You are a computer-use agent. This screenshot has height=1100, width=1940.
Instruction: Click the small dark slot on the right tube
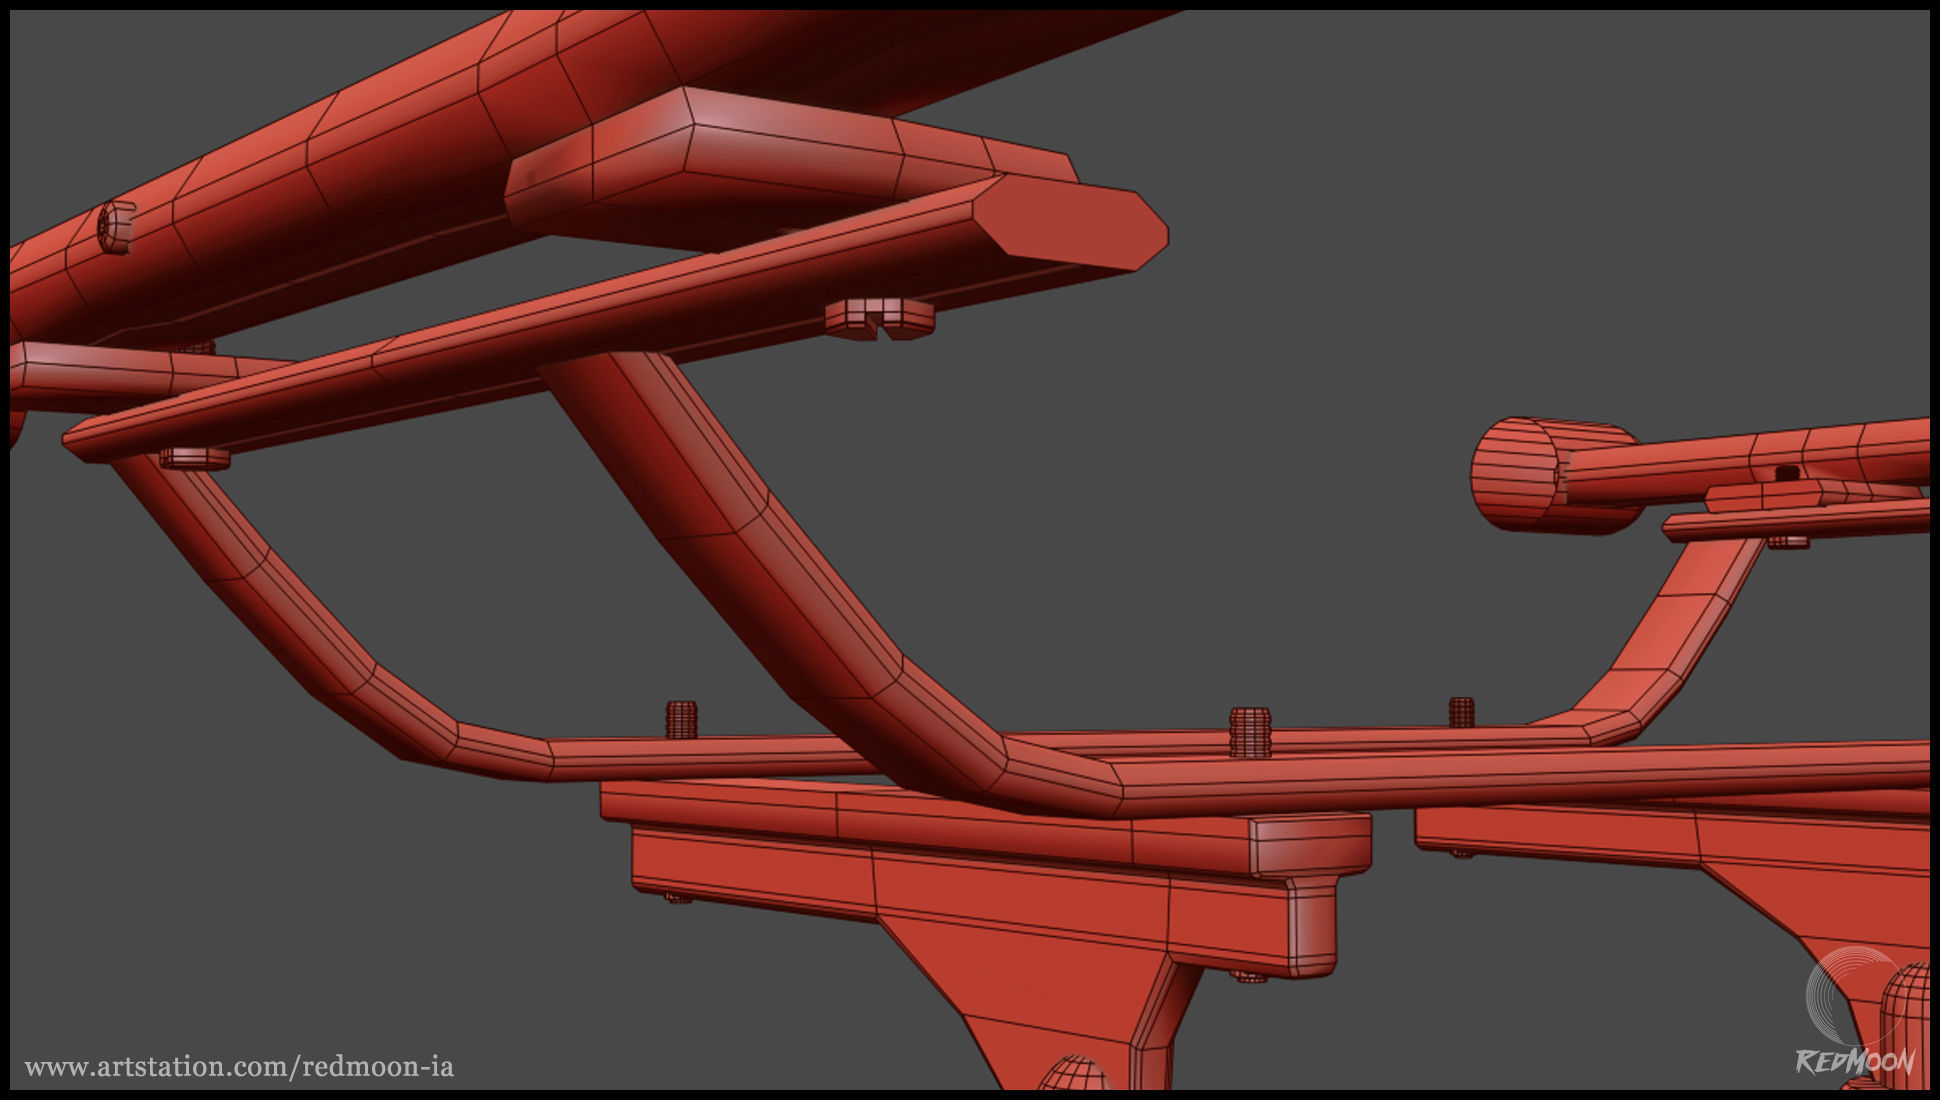1787,472
